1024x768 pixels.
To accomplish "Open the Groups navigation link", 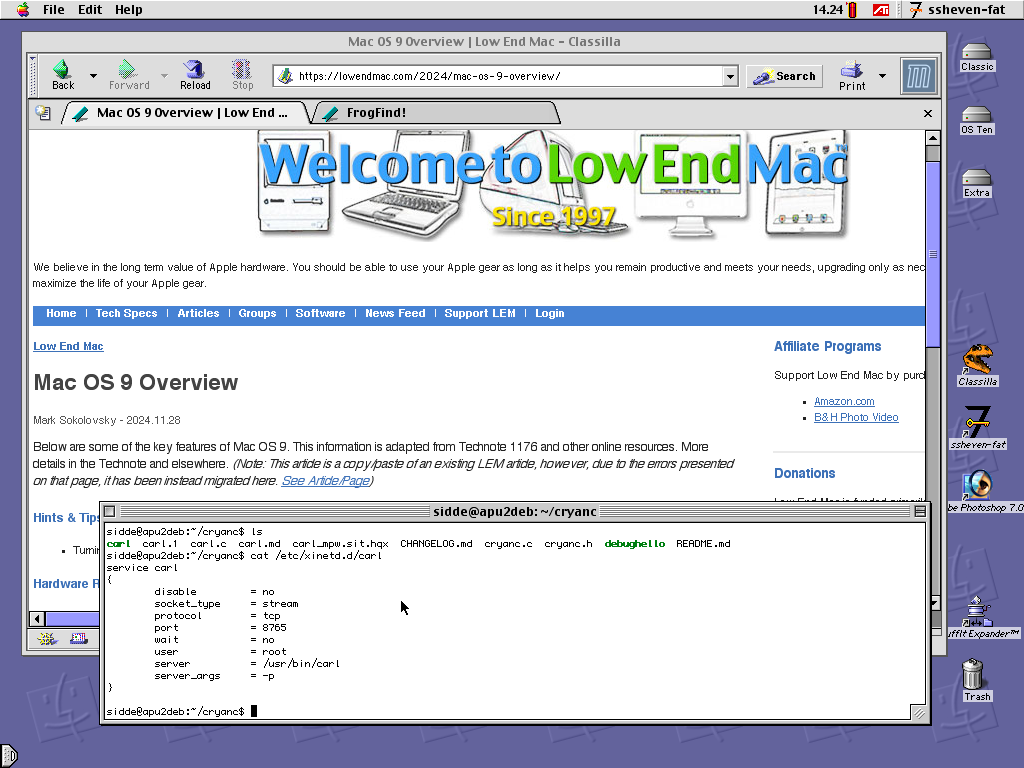I will [x=257, y=313].
